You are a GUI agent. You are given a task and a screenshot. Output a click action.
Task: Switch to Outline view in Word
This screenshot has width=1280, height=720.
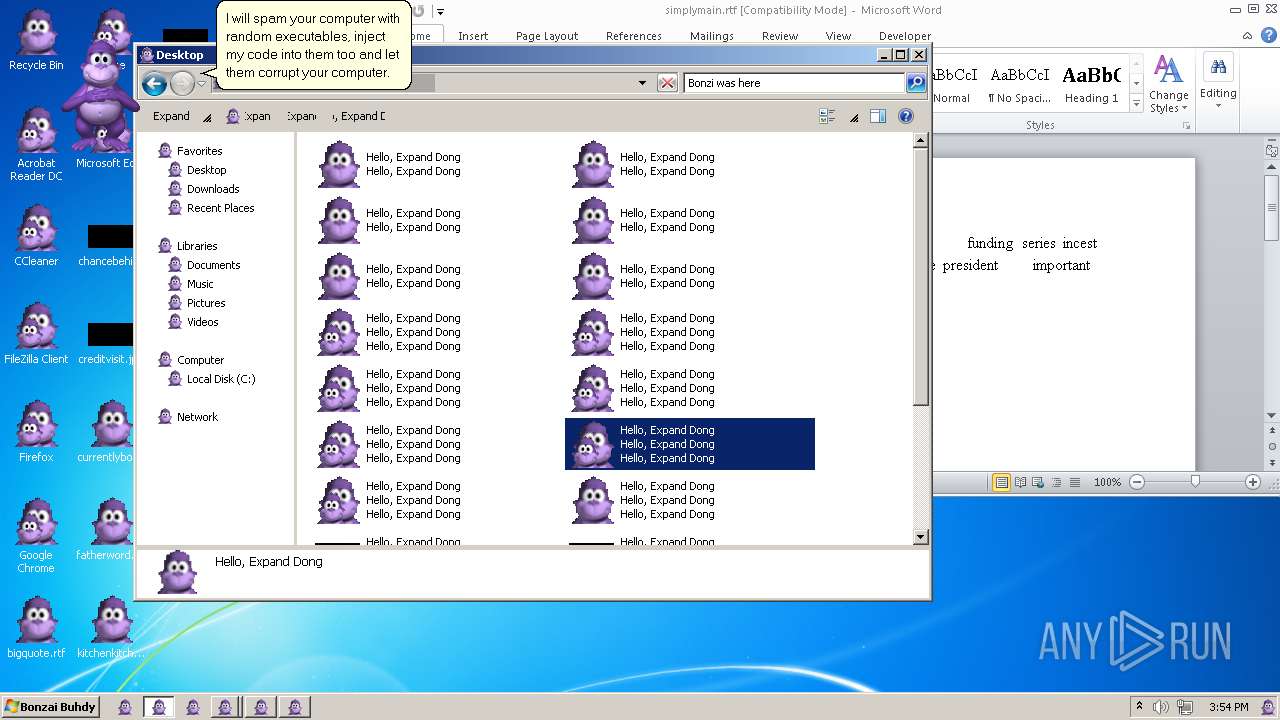[x=1057, y=482]
